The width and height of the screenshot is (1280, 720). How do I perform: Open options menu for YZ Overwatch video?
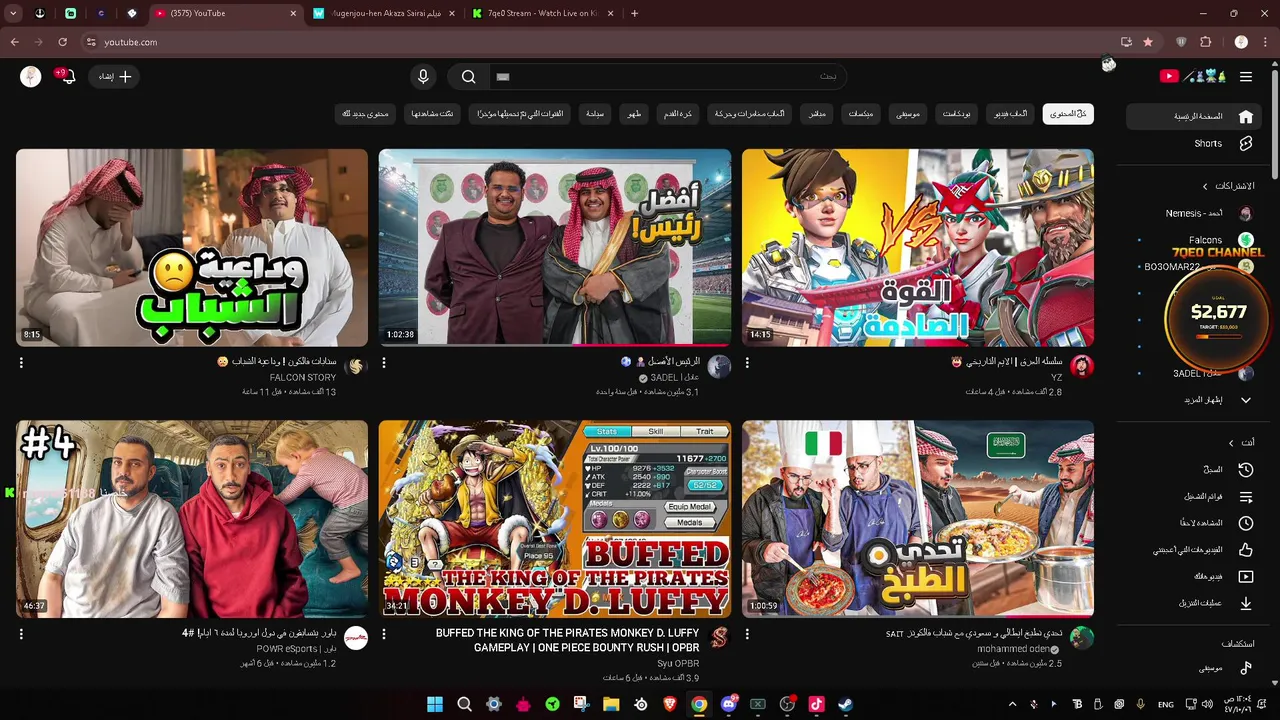pyautogui.click(x=747, y=363)
